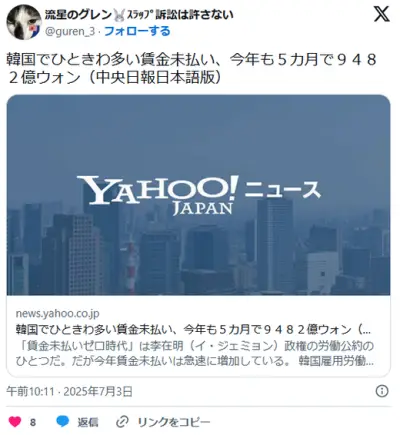Screen dimensions: 400x435
Task: Click the reply speech bubble icon
Action: pyautogui.click(x=63, y=422)
